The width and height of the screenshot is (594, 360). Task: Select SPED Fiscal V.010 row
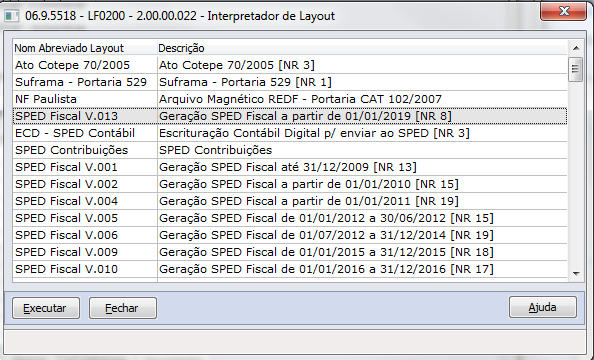coord(290,269)
